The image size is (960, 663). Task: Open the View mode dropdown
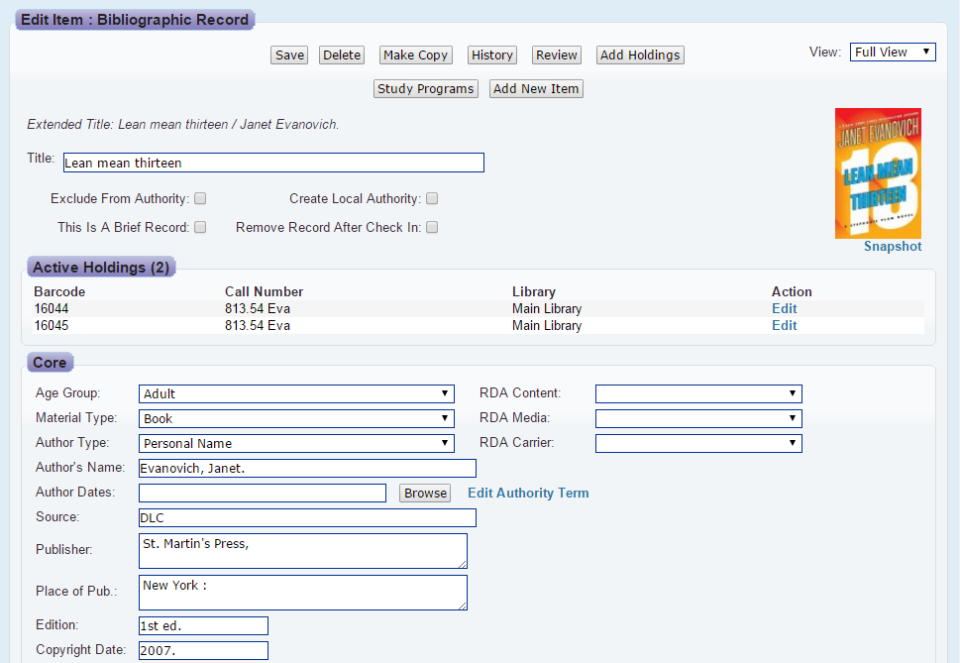891,51
